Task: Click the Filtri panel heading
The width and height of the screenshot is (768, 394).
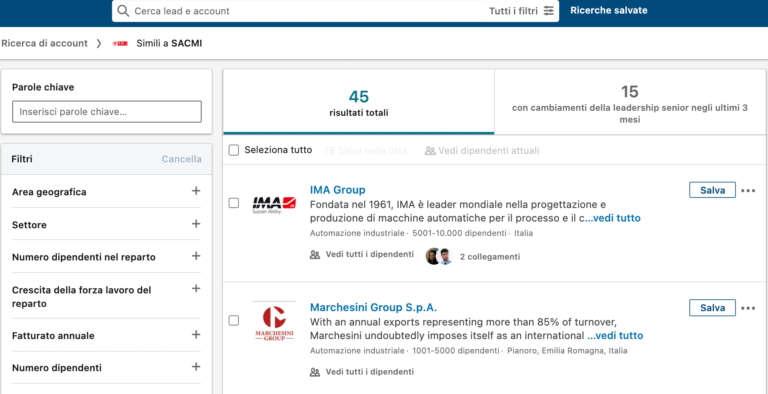Action: click(22, 159)
